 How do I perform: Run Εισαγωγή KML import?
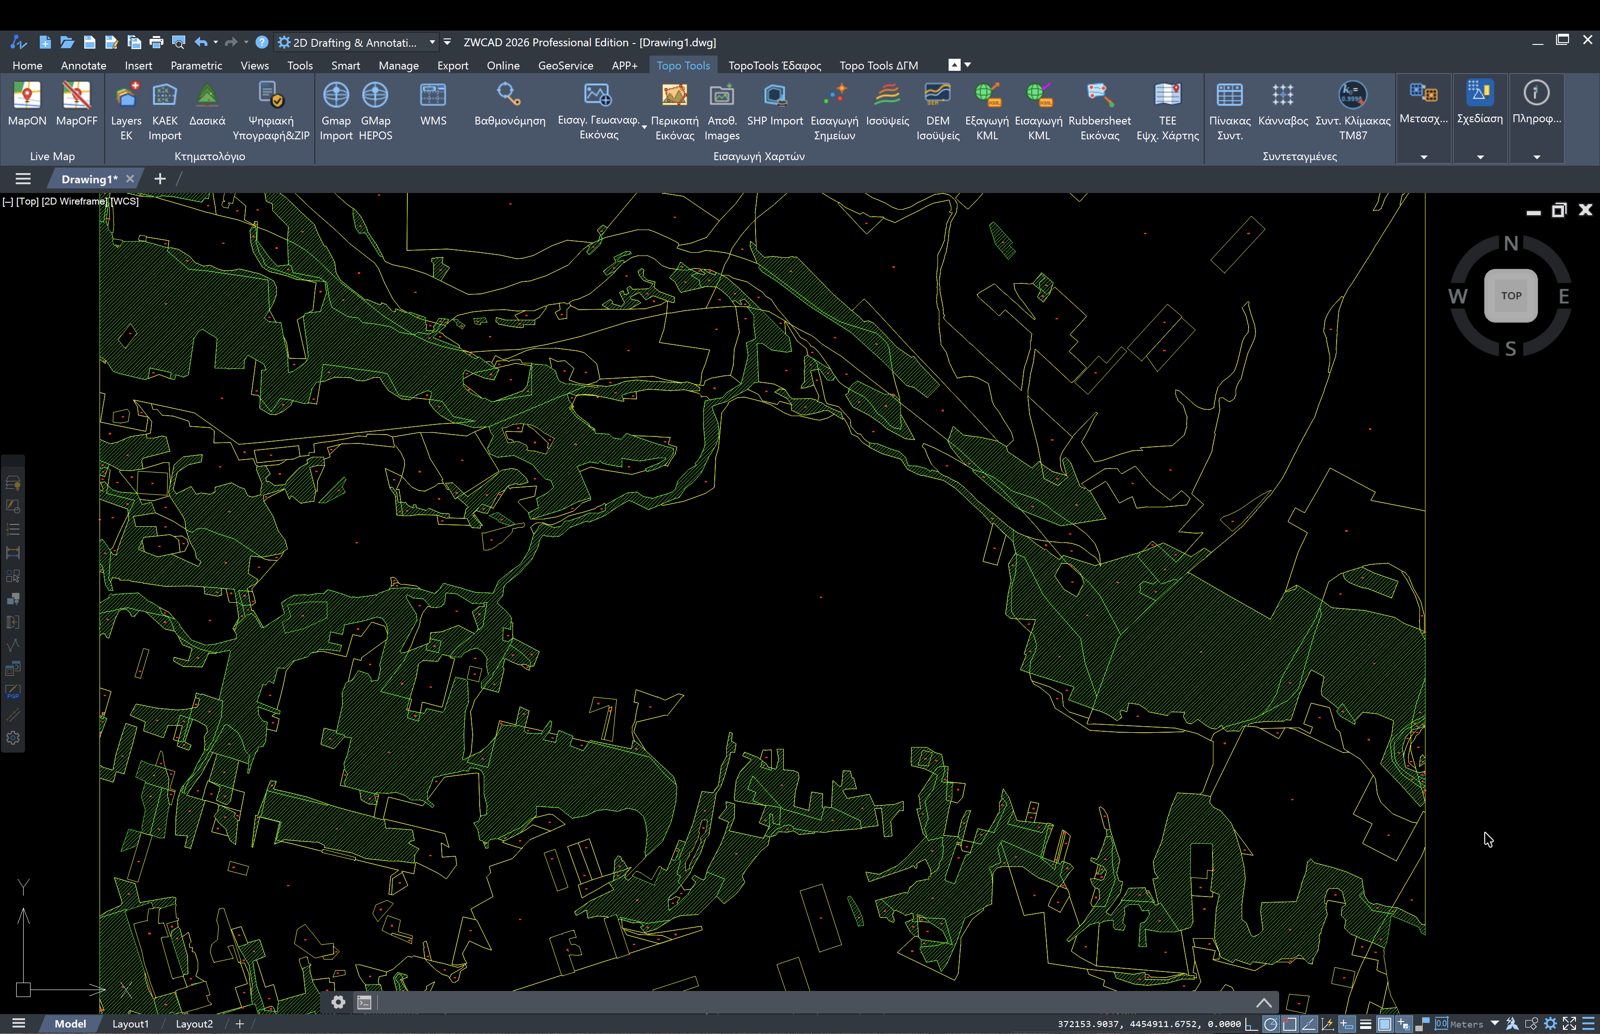point(1039,111)
